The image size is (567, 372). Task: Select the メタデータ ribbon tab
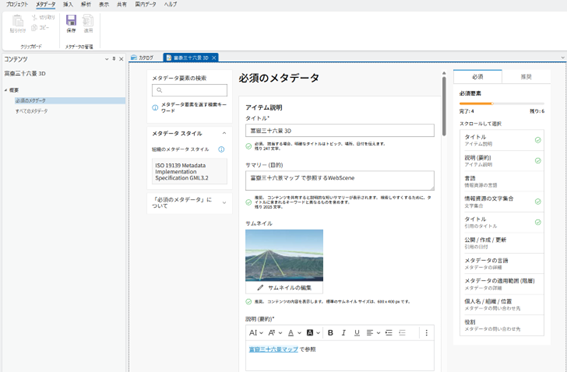[x=46, y=4]
